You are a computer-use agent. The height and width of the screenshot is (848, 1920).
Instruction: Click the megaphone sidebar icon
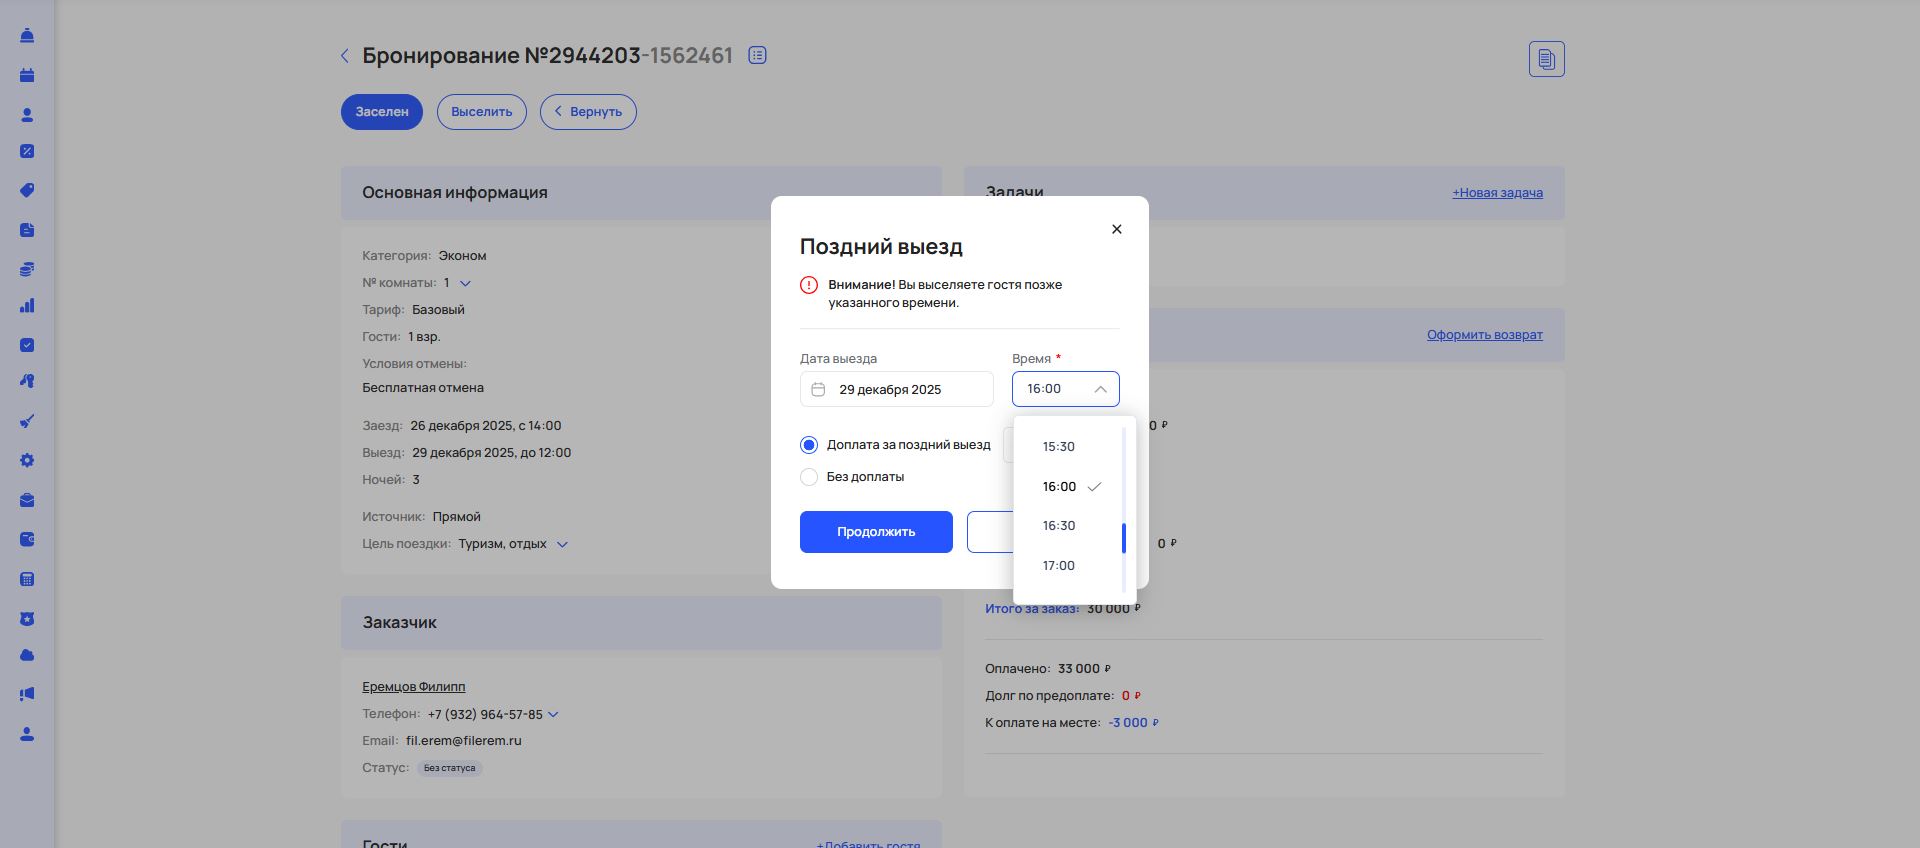27,694
